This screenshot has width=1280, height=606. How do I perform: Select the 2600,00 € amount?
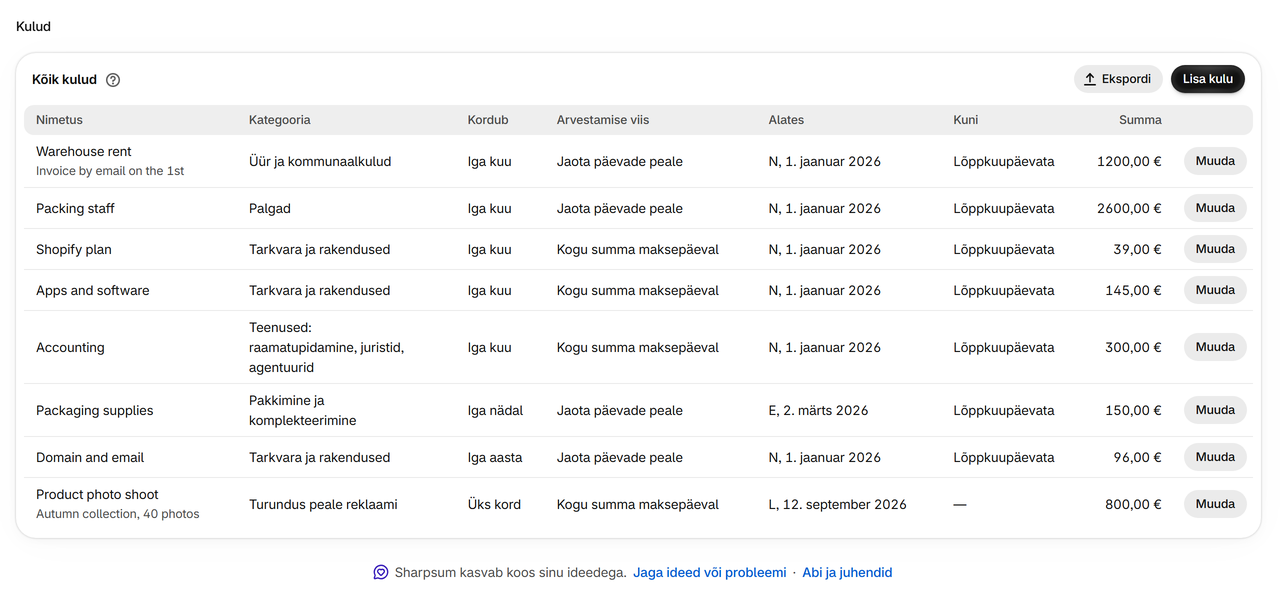point(1129,208)
